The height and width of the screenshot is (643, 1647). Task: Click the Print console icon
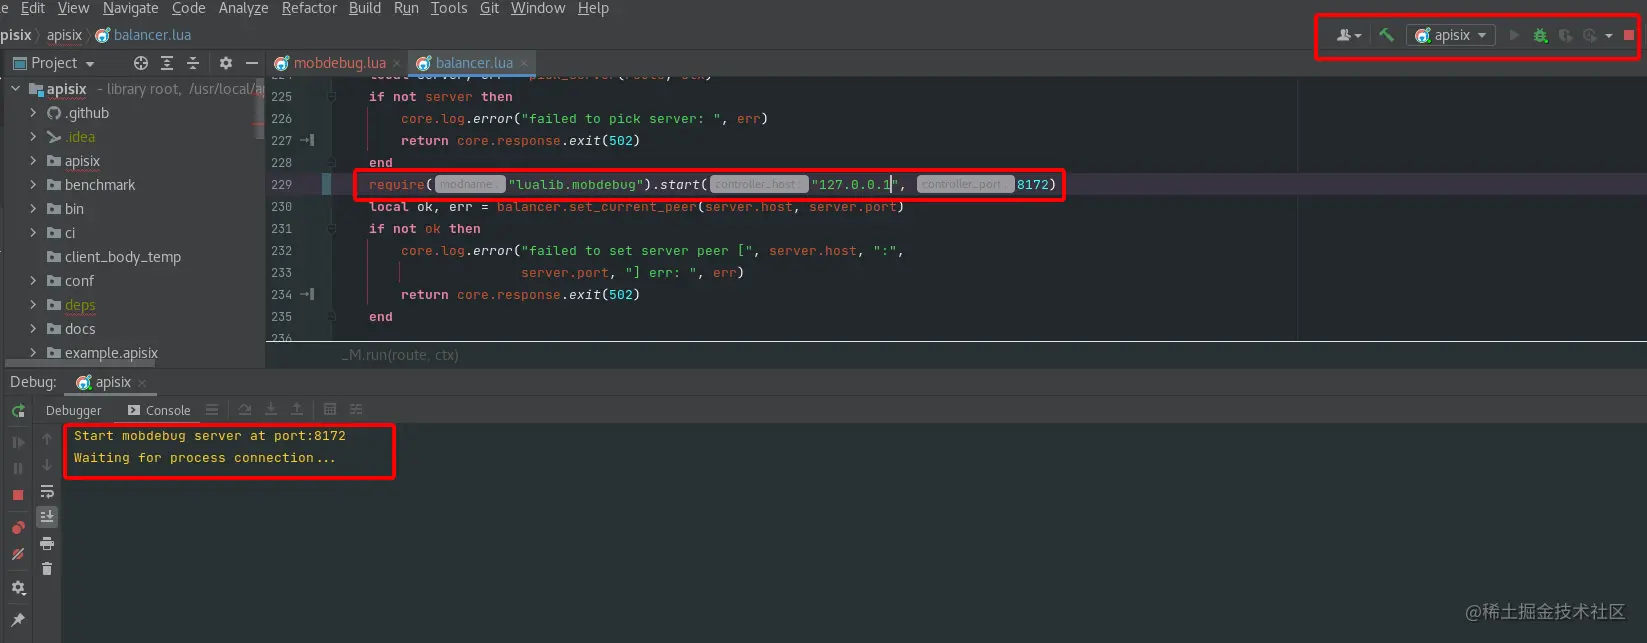pyautogui.click(x=47, y=543)
